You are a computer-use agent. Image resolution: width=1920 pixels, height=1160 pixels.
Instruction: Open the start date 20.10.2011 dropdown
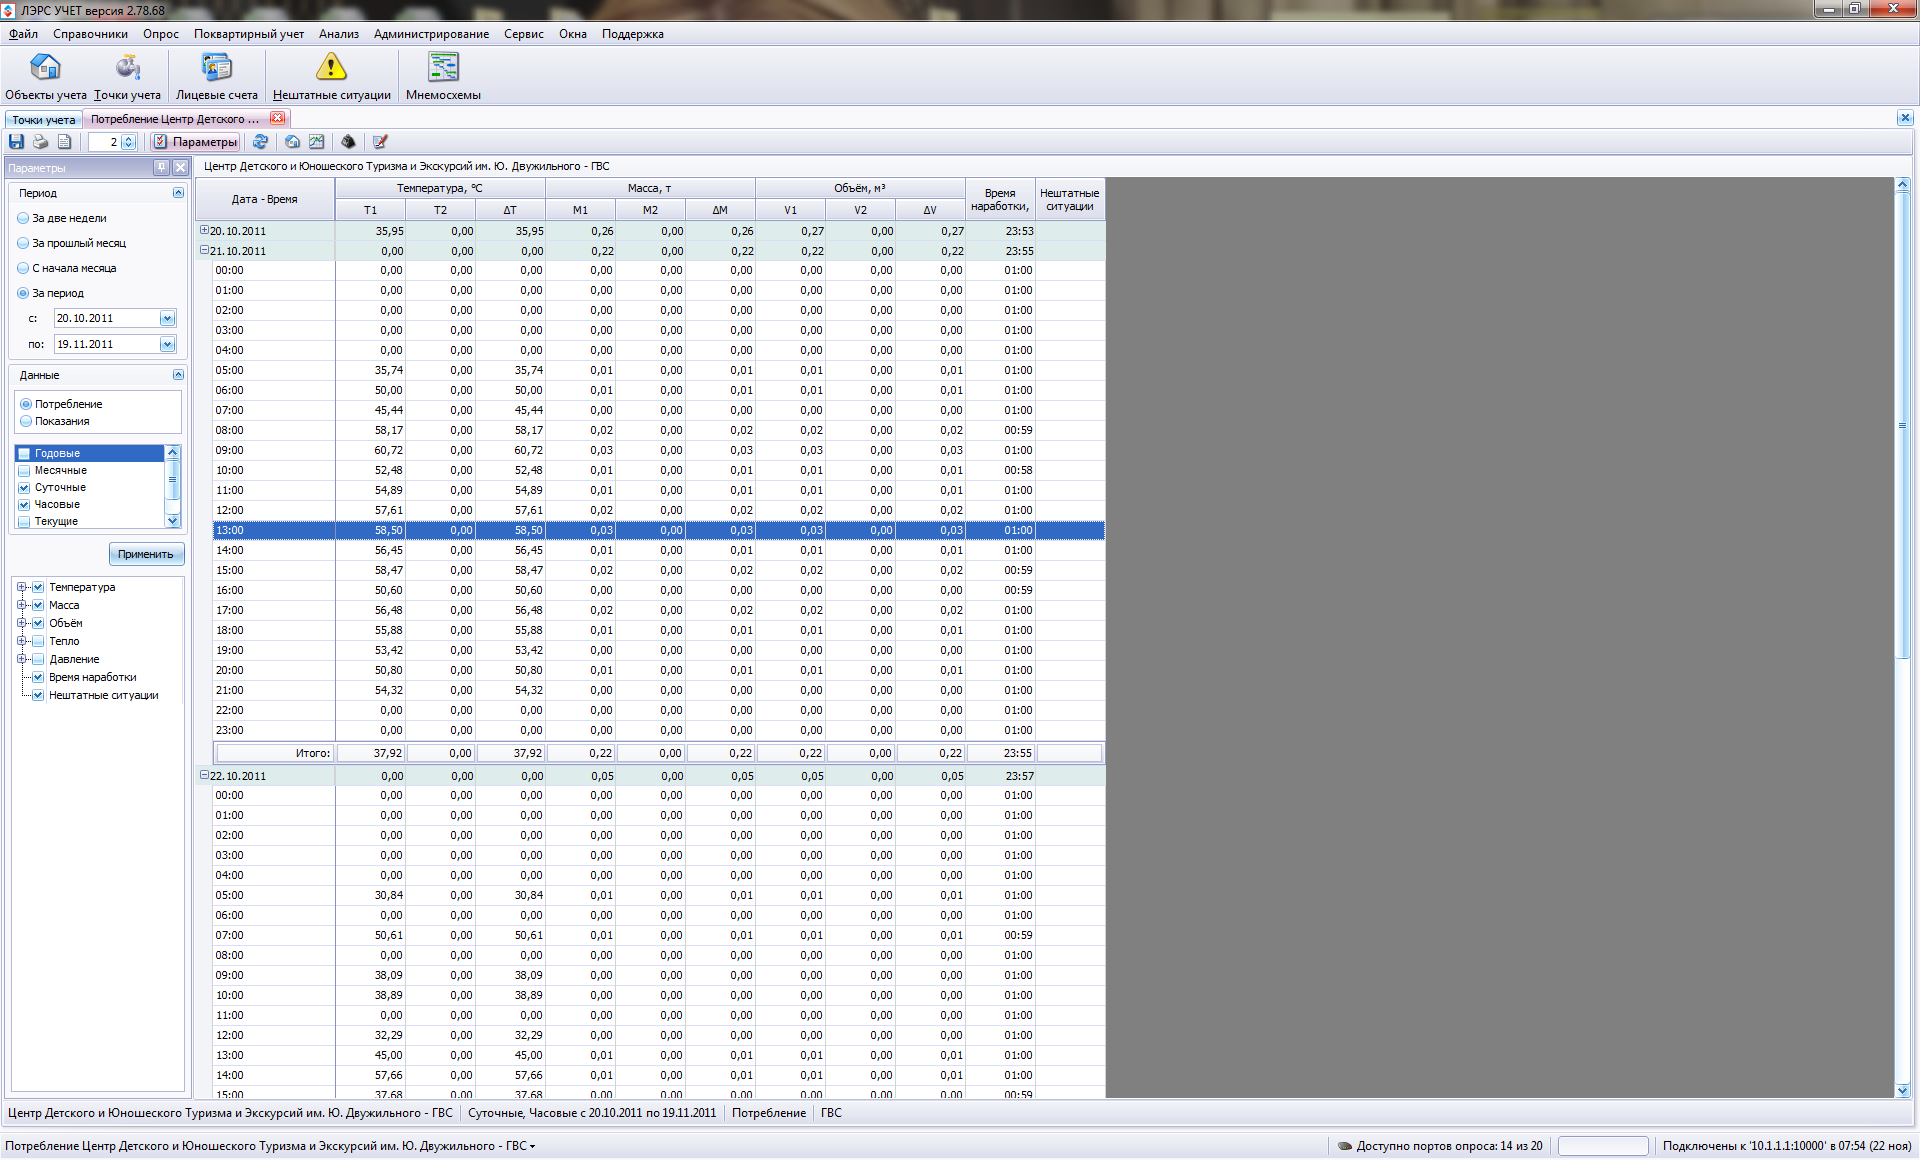(167, 318)
